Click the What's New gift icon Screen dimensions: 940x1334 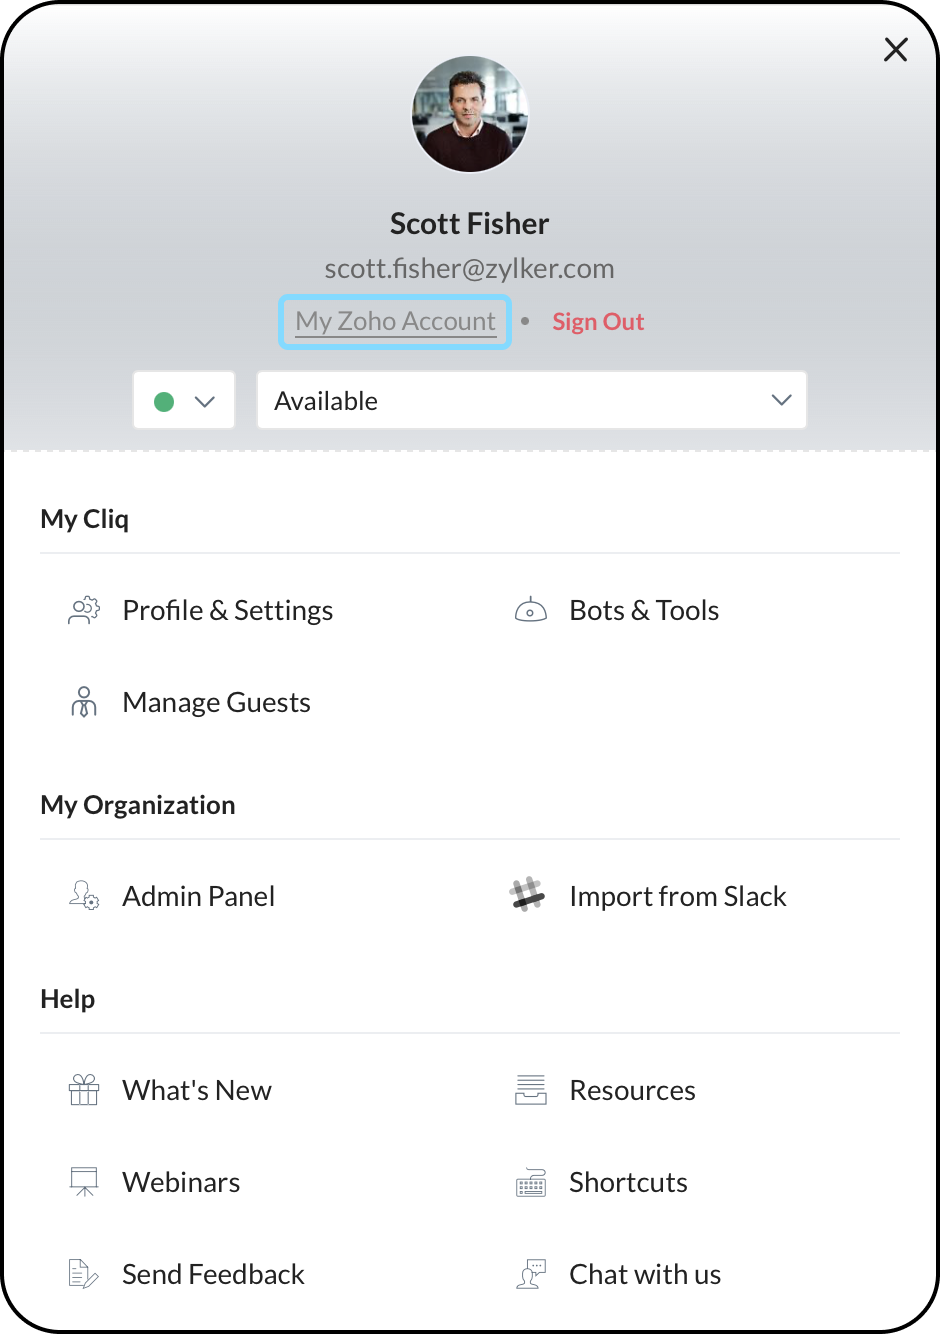point(84,1090)
